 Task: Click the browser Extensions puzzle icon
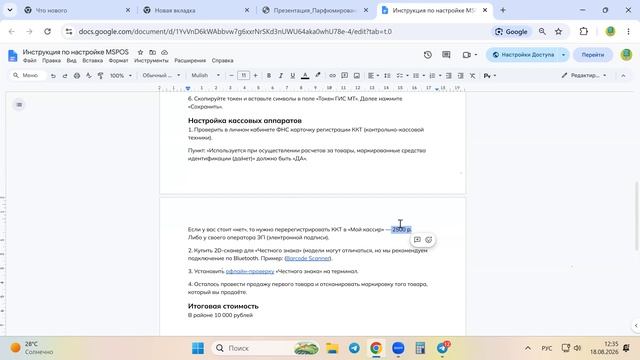584,31
